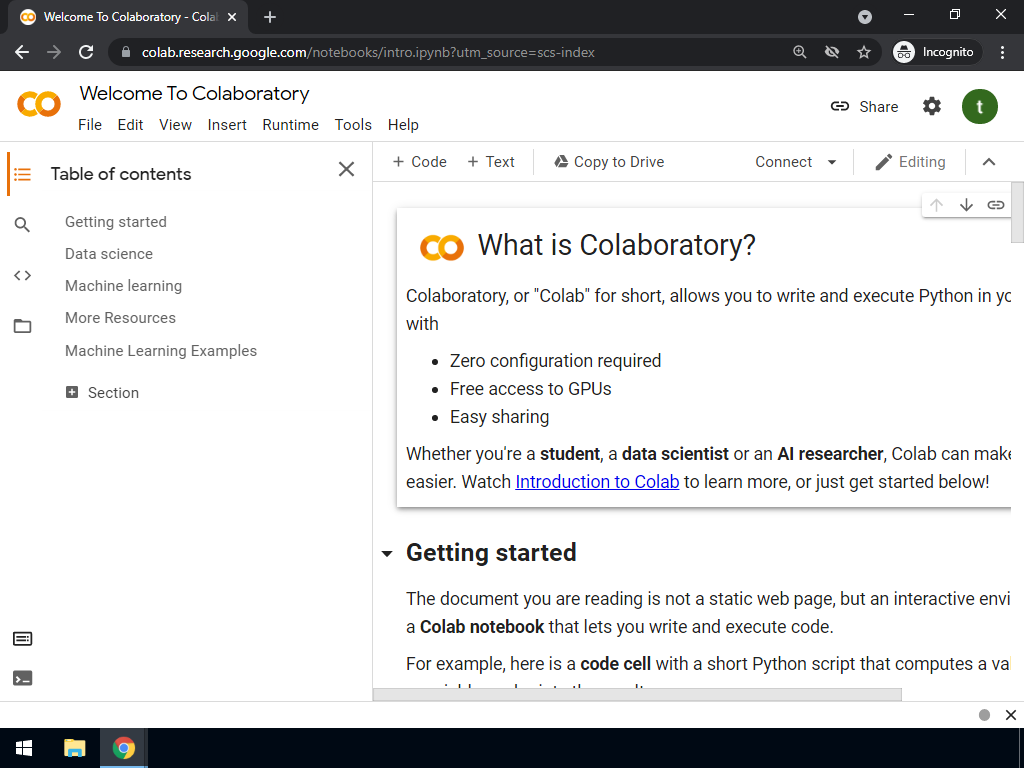This screenshot has height=768, width=1024.
Task: Copy link to cell icon
Action: (x=995, y=205)
